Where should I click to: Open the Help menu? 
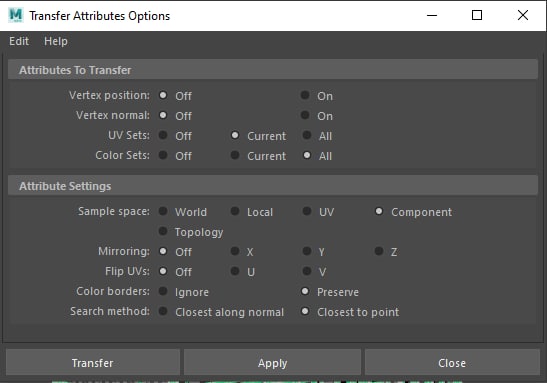pos(56,41)
